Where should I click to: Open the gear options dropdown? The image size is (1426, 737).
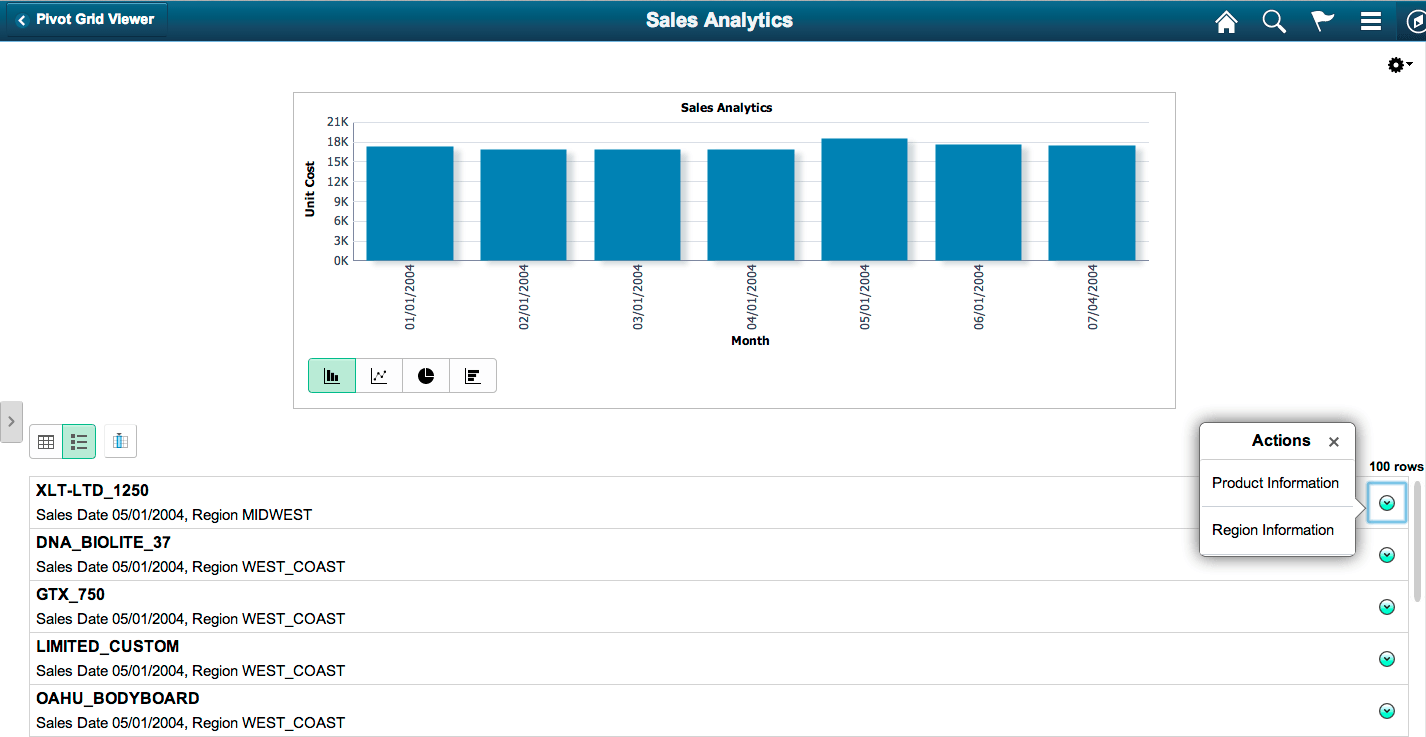[x=1396, y=64]
